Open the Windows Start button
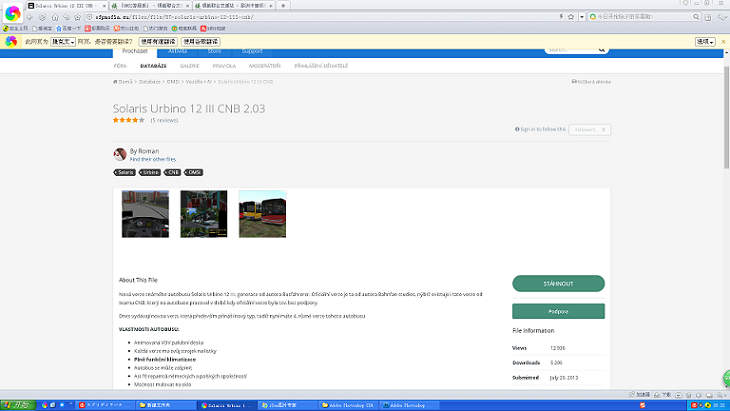 pos(18,405)
